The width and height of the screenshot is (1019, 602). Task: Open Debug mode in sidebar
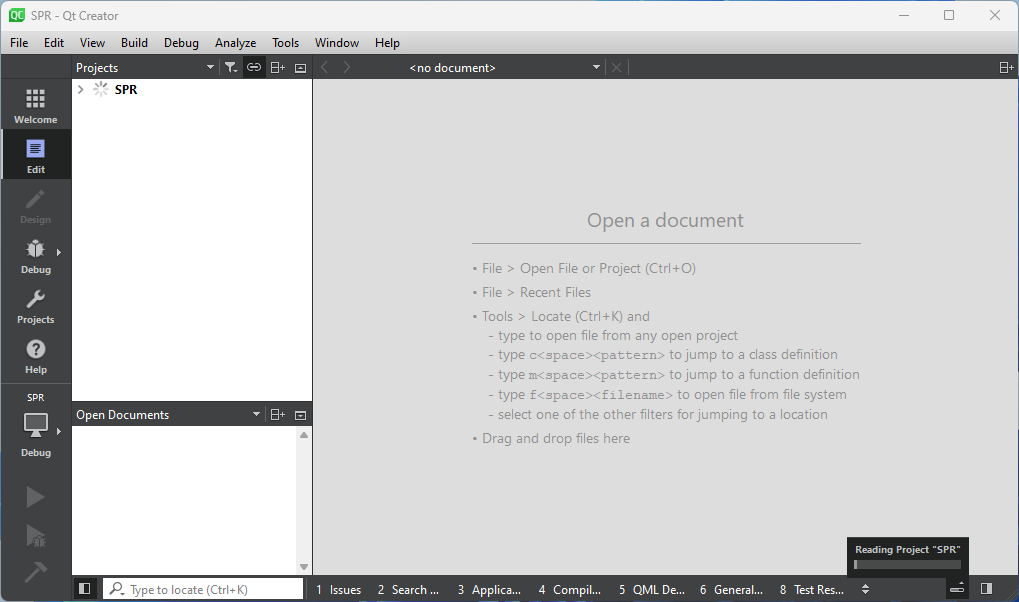coord(35,255)
